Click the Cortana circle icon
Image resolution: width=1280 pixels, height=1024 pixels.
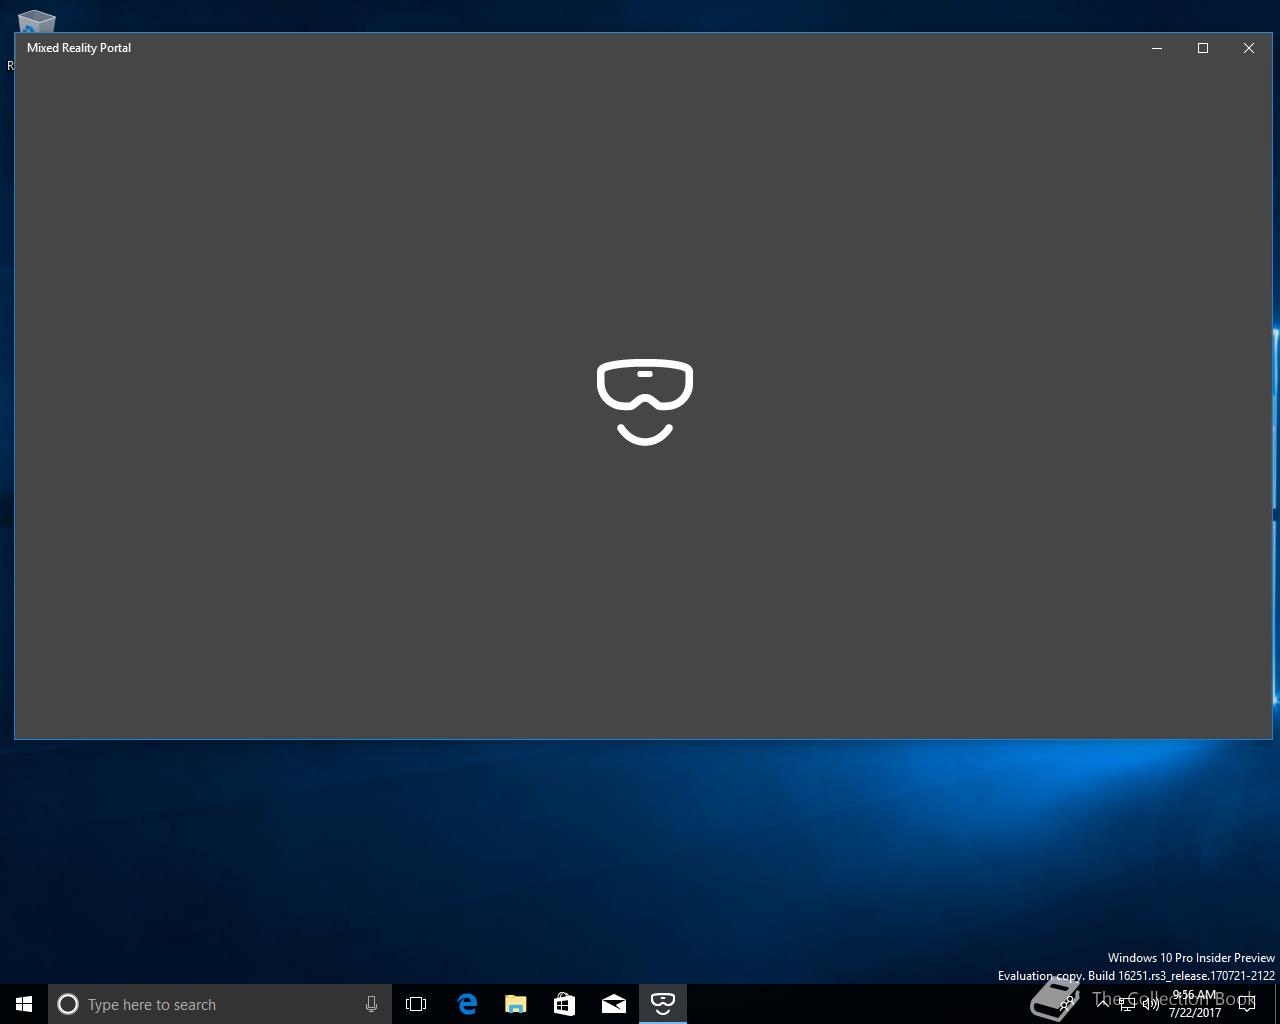[68, 1004]
